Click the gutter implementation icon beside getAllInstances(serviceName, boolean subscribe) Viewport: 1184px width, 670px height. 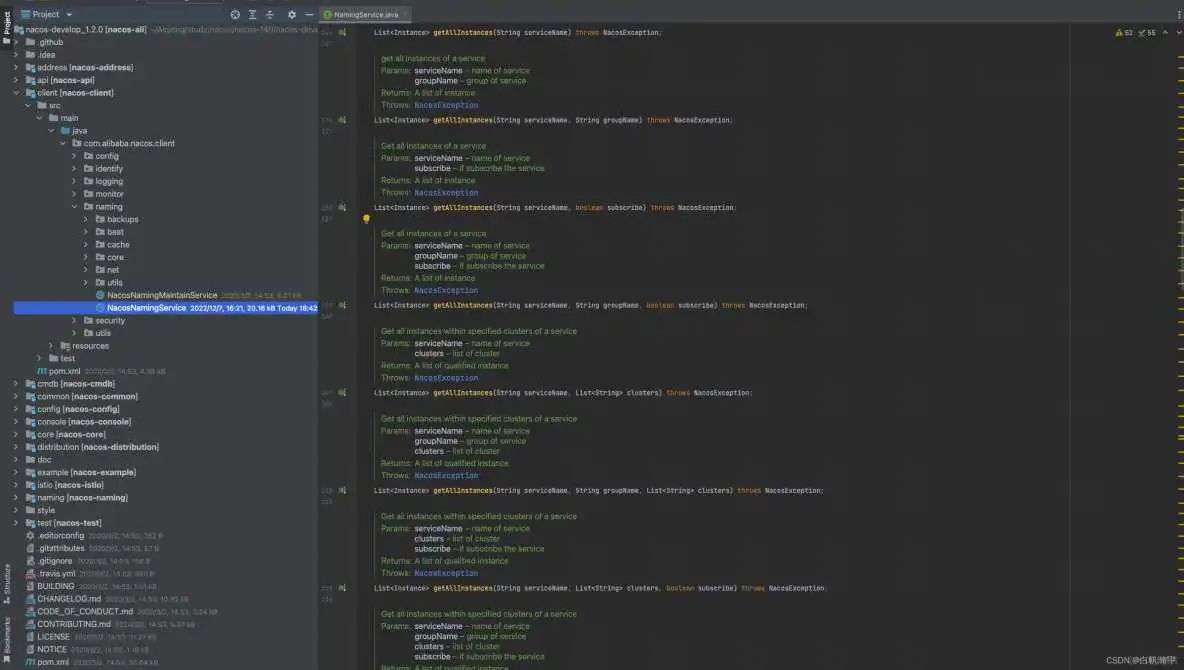click(x=342, y=207)
